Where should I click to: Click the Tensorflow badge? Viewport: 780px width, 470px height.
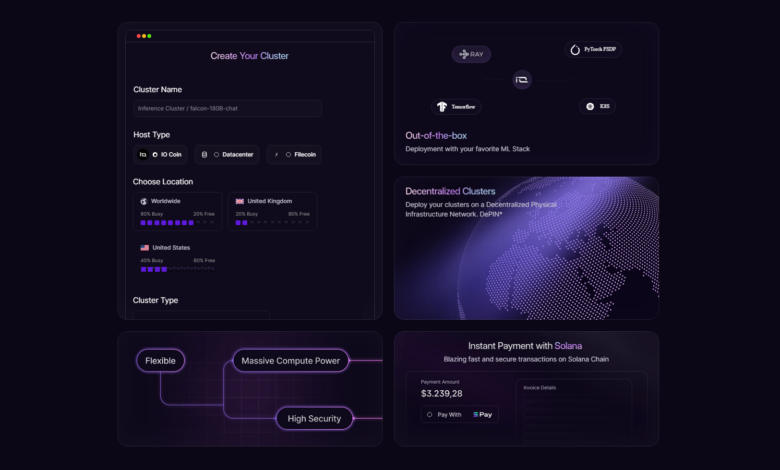click(x=459, y=106)
